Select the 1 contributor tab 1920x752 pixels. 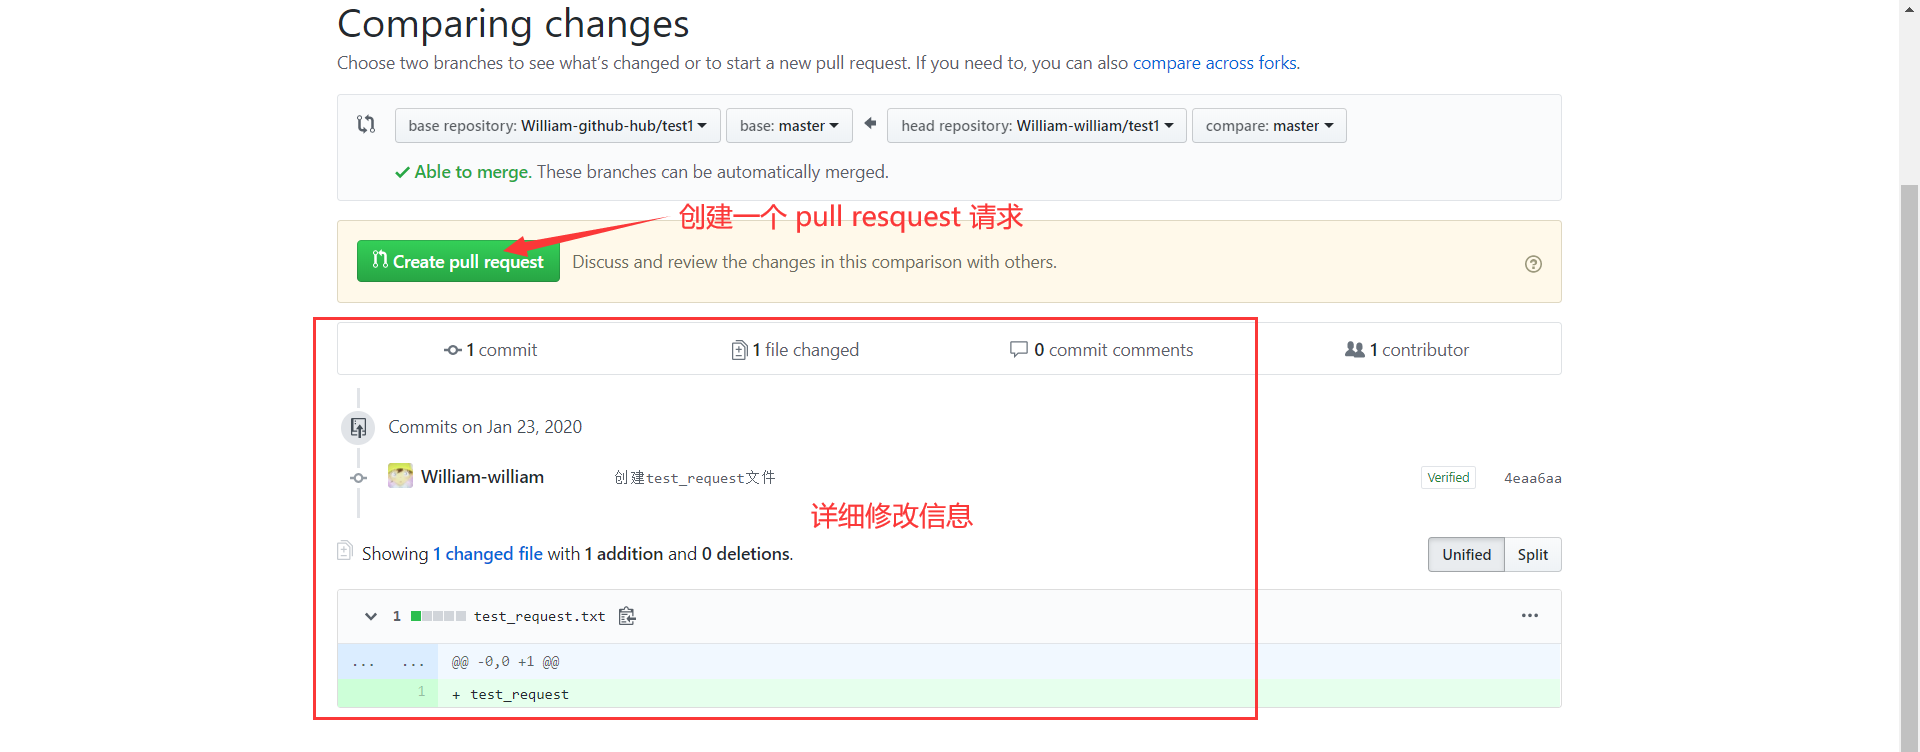tap(1407, 350)
